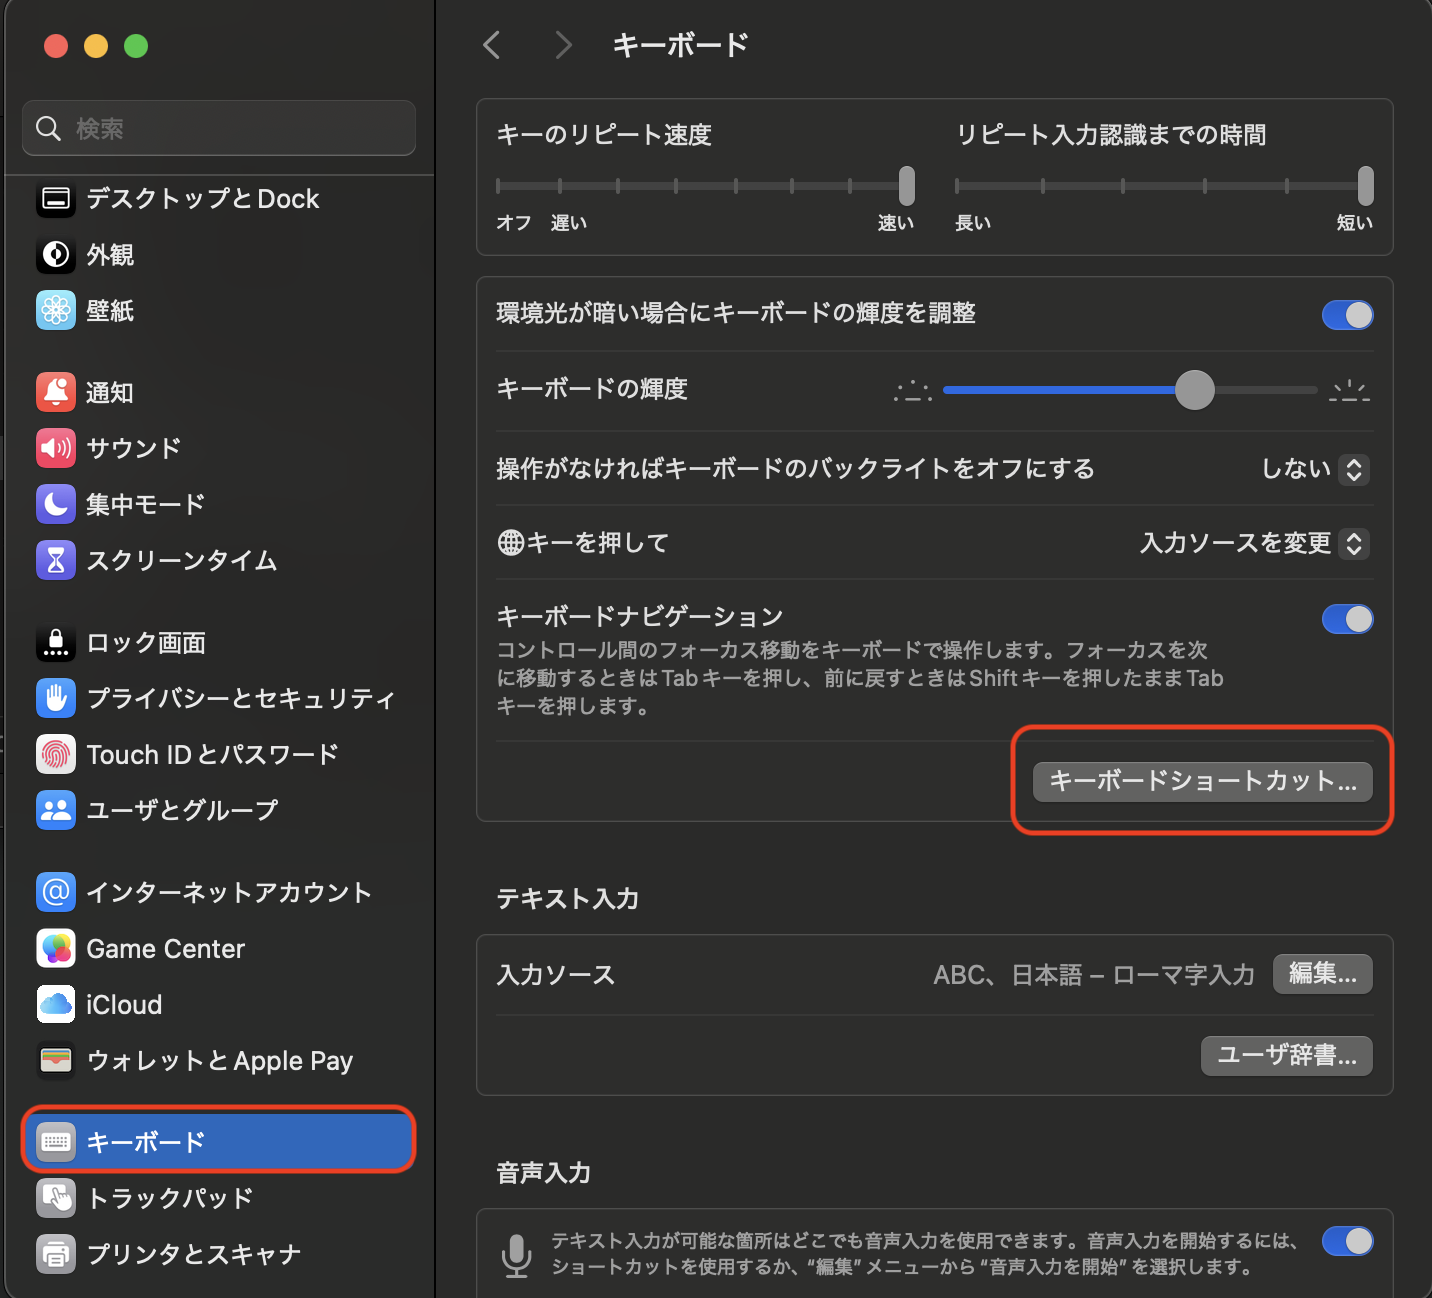The image size is (1432, 1298).
Task: Click the Wallpaper (壁紙) sidebar icon
Action: 56,310
